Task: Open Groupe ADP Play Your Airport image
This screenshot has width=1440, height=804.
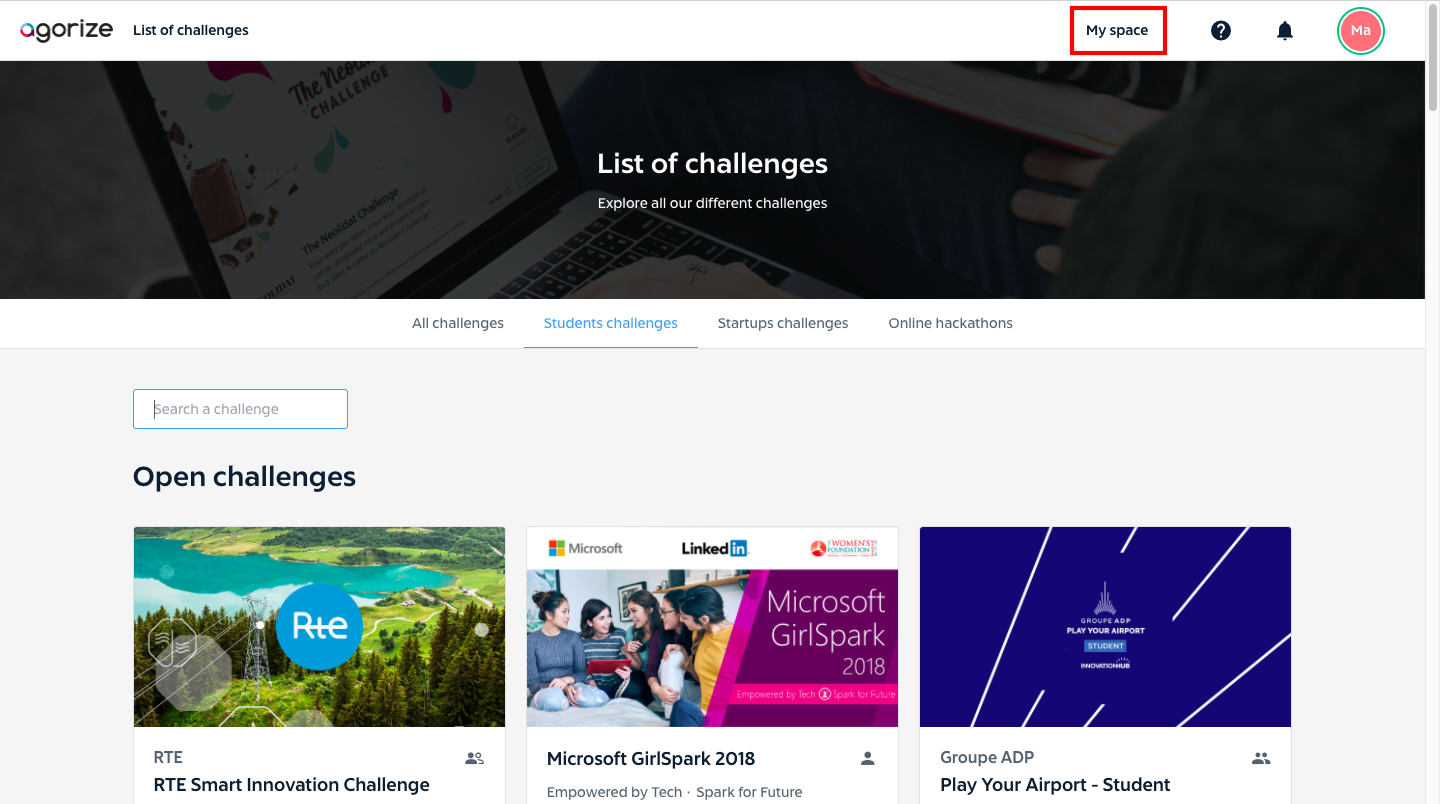Action: pyautogui.click(x=1105, y=627)
